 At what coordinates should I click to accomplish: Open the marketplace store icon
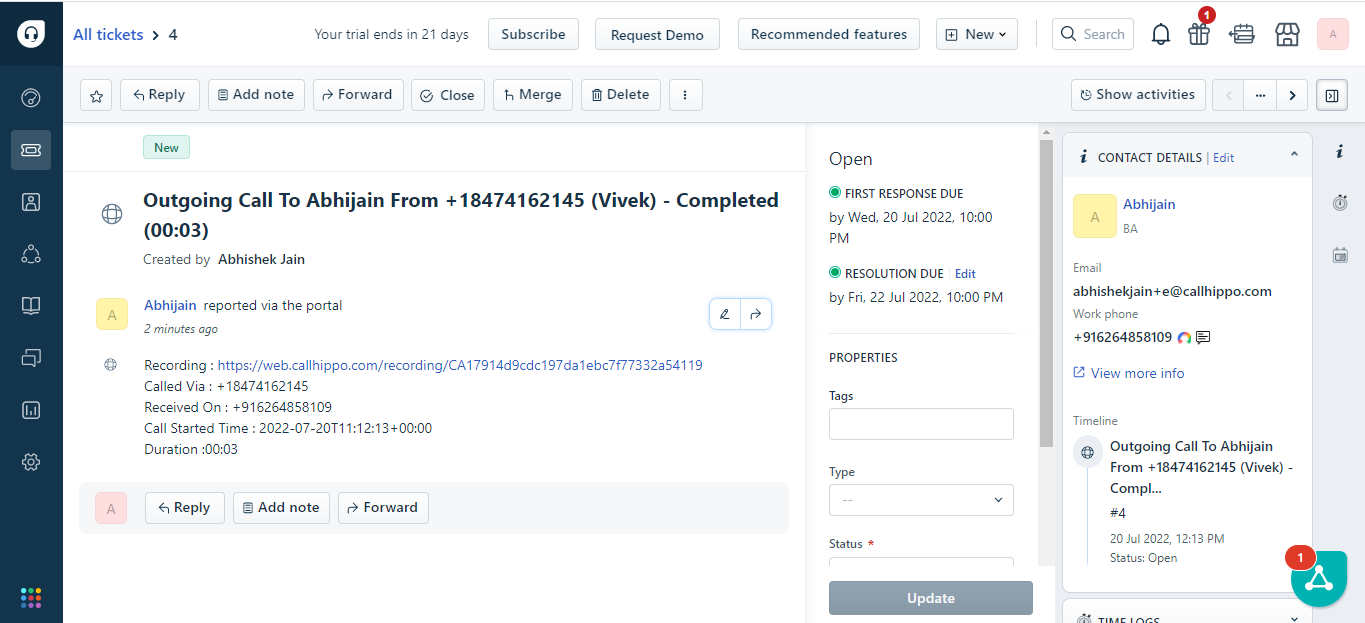(1287, 34)
